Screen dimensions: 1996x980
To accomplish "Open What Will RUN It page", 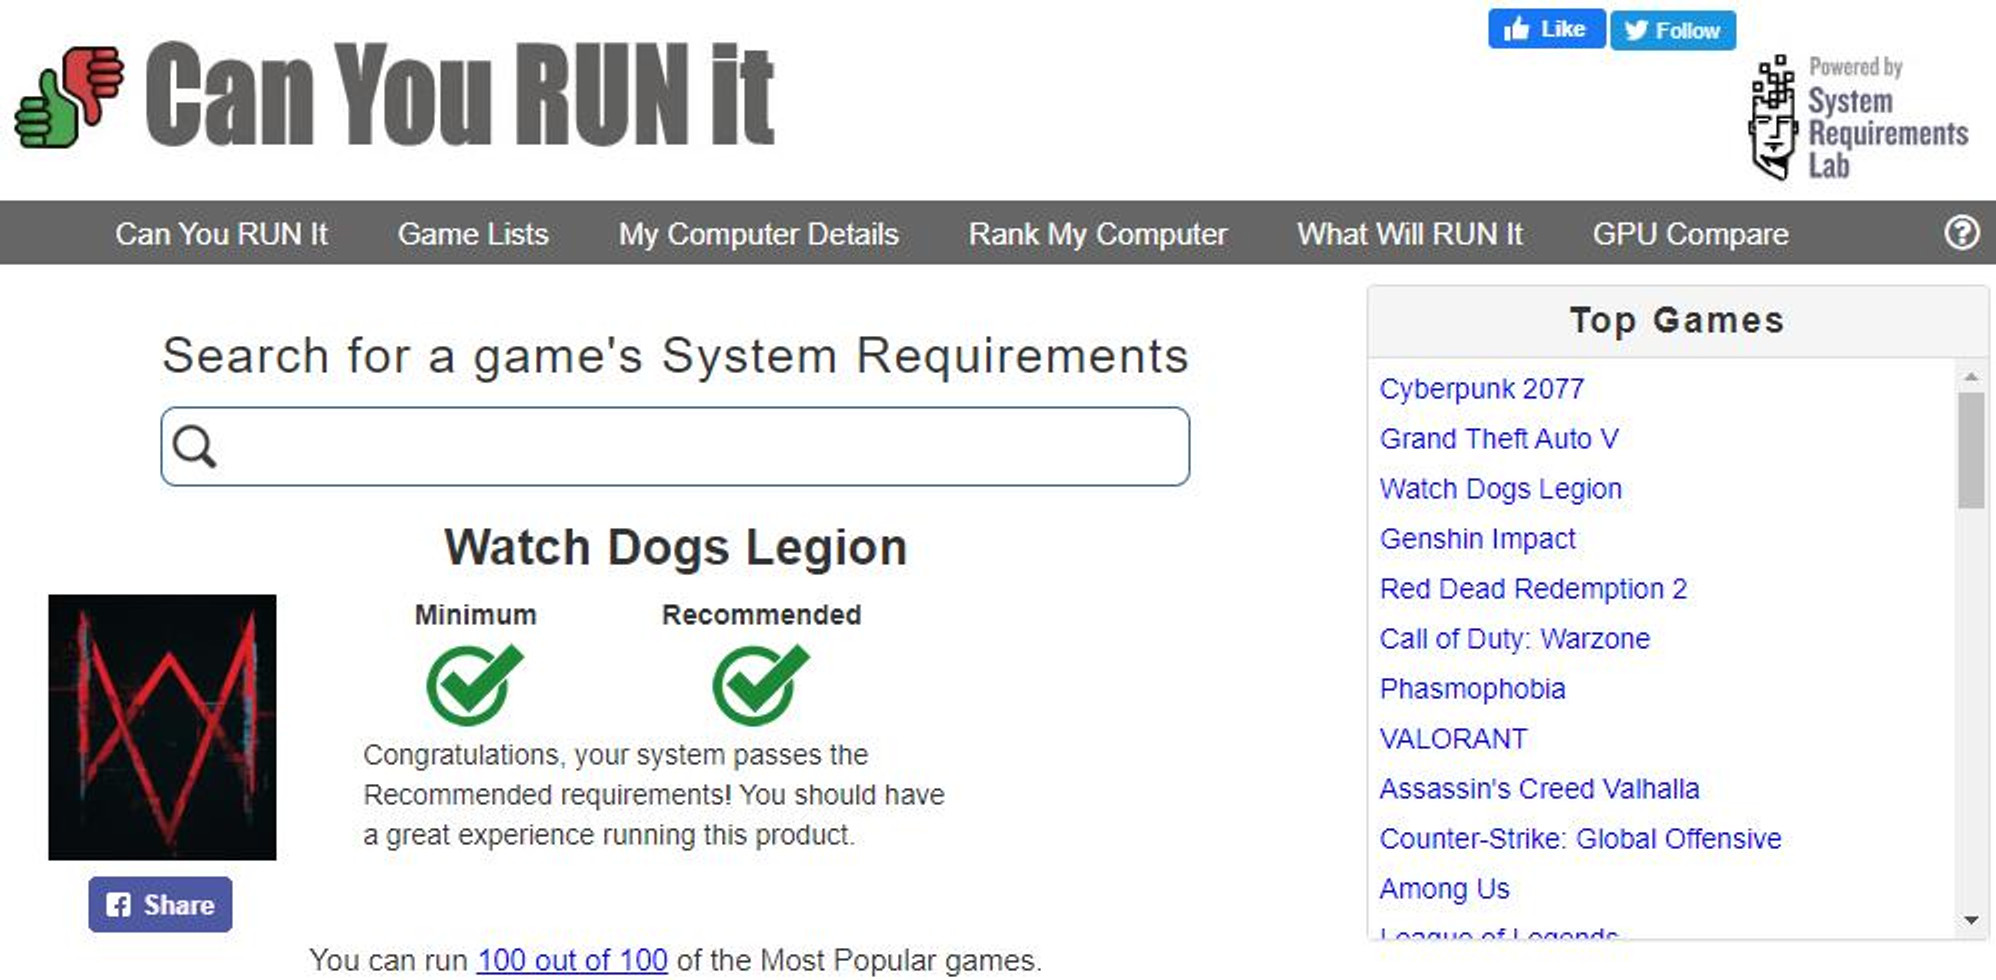I will [x=1410, y=233].
